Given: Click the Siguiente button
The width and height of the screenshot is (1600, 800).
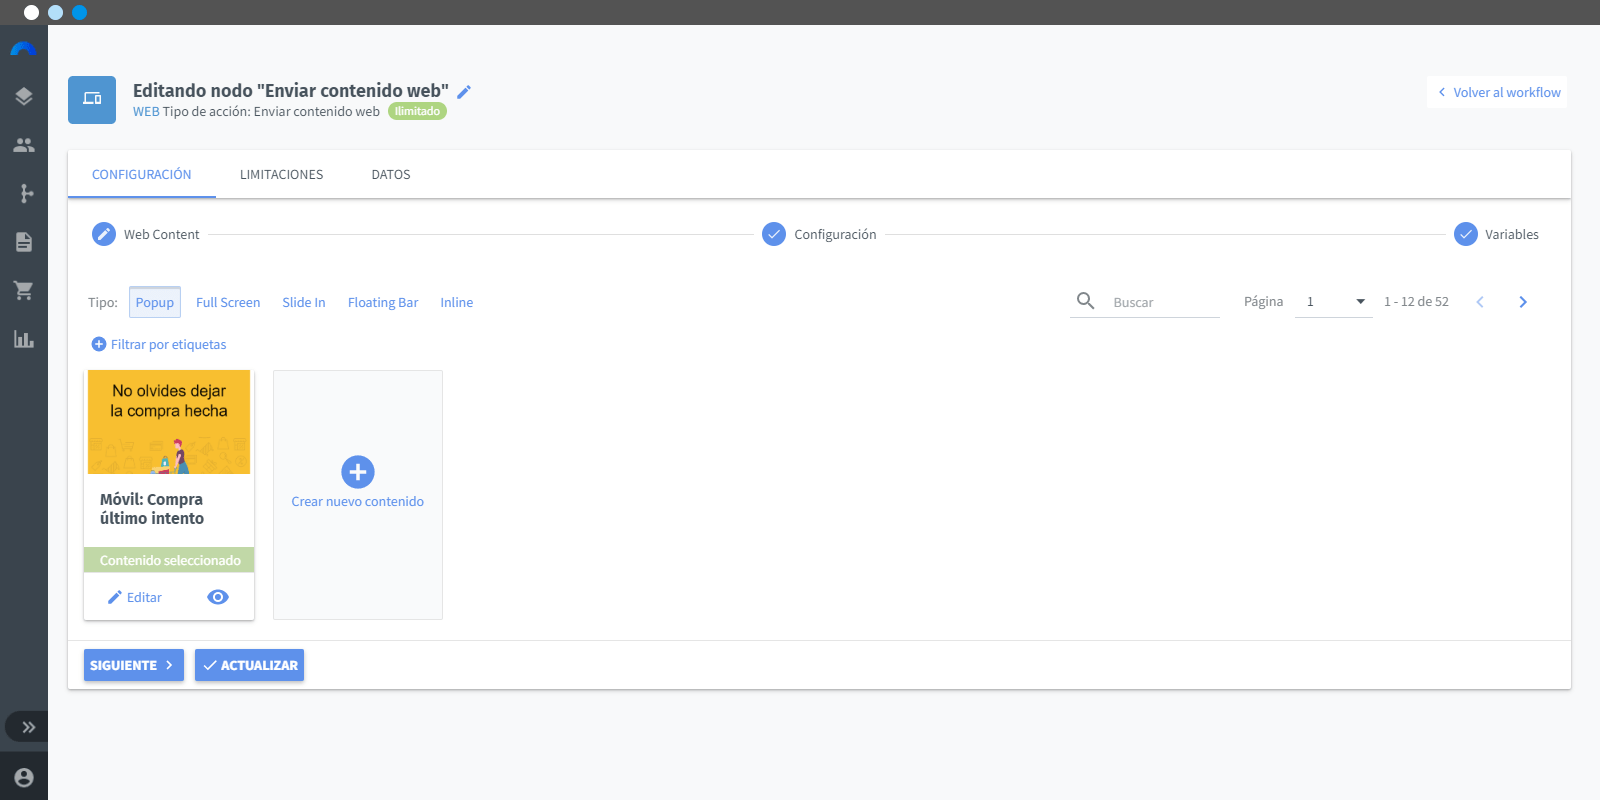Looking at the screenshot, I should click(x=134, y=665).
